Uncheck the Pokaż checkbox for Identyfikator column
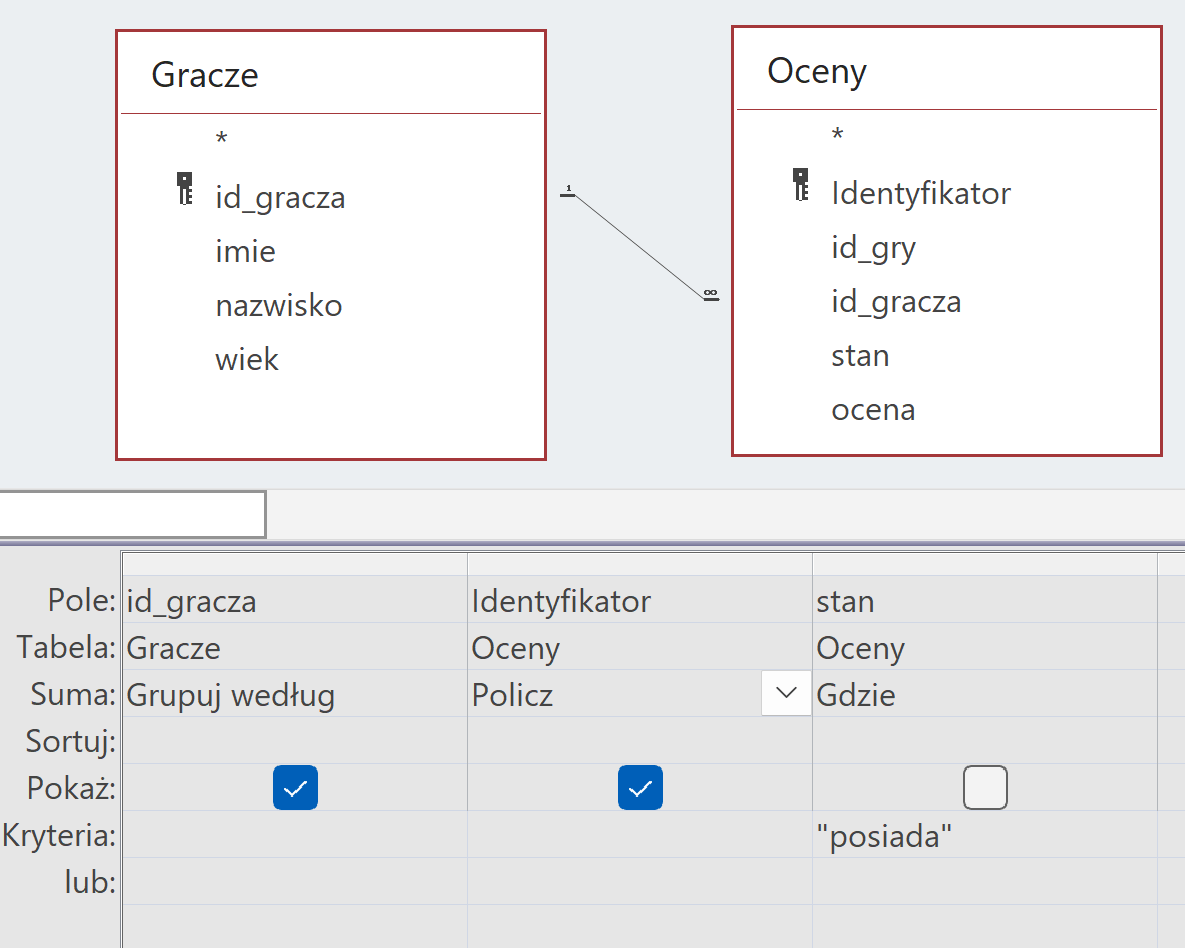Screen dimensions: 1185x948 (640, 788)
